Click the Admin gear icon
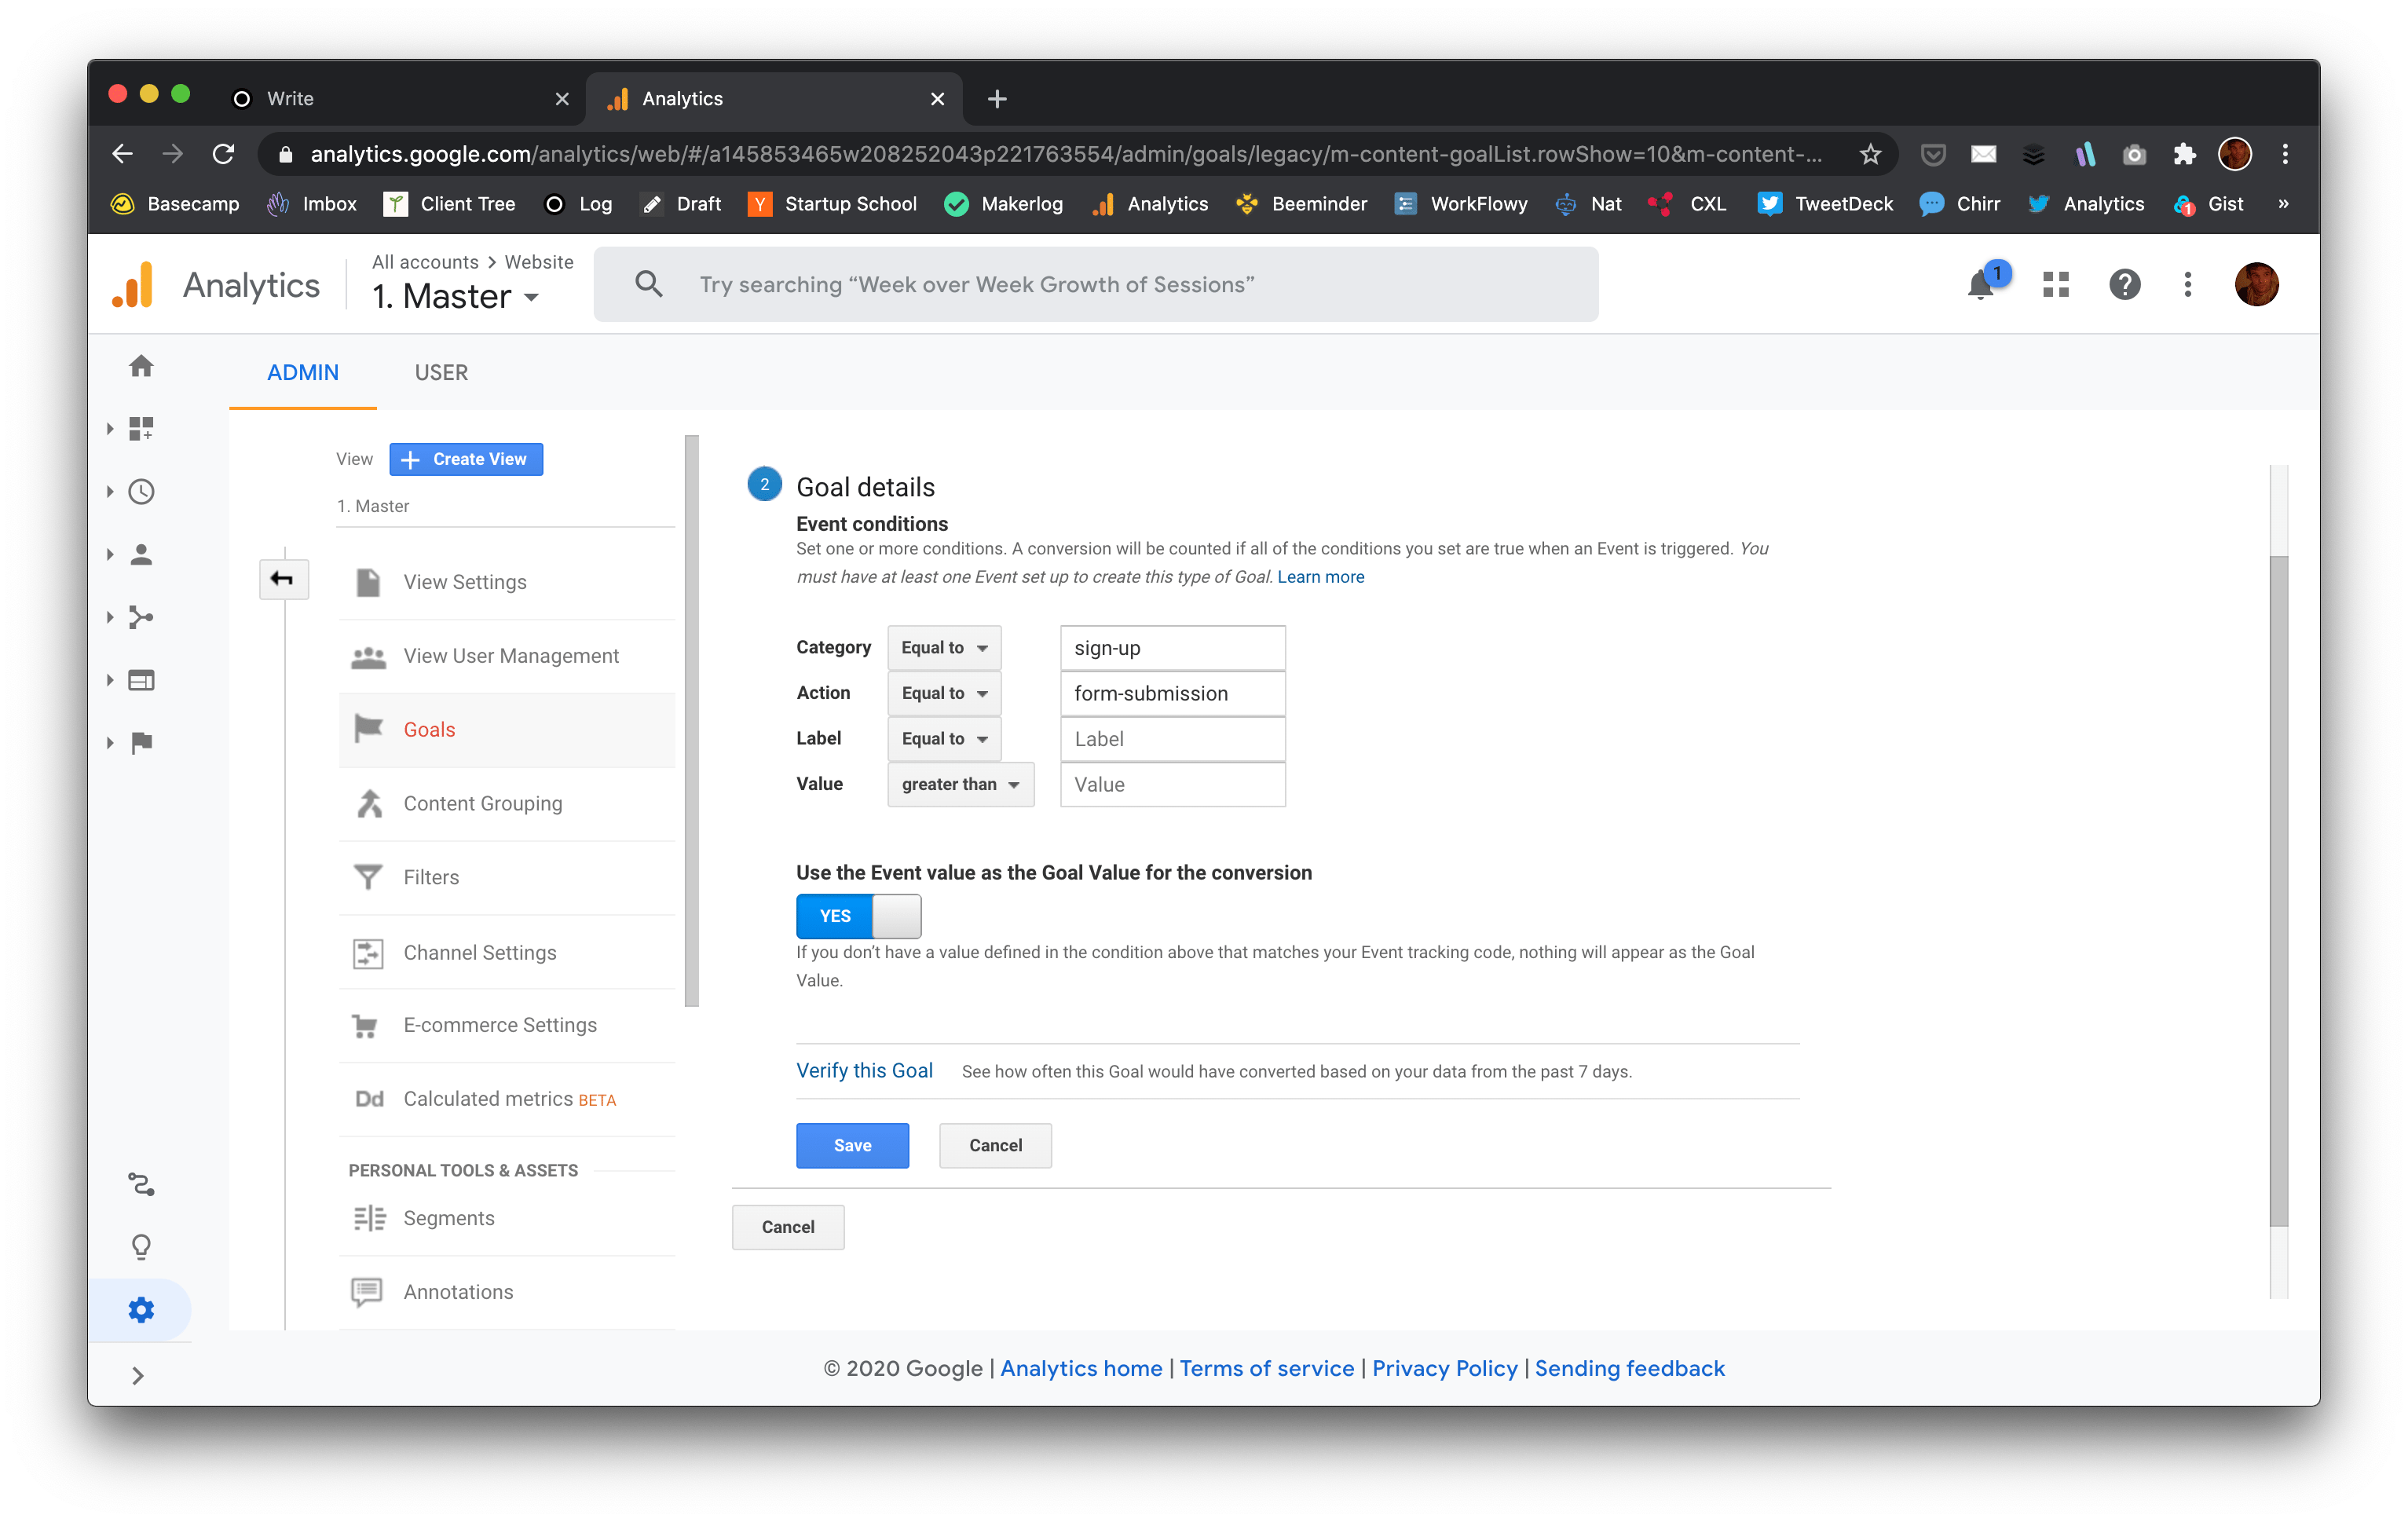The image size is (2408, 1522). tap(141, 1310)
